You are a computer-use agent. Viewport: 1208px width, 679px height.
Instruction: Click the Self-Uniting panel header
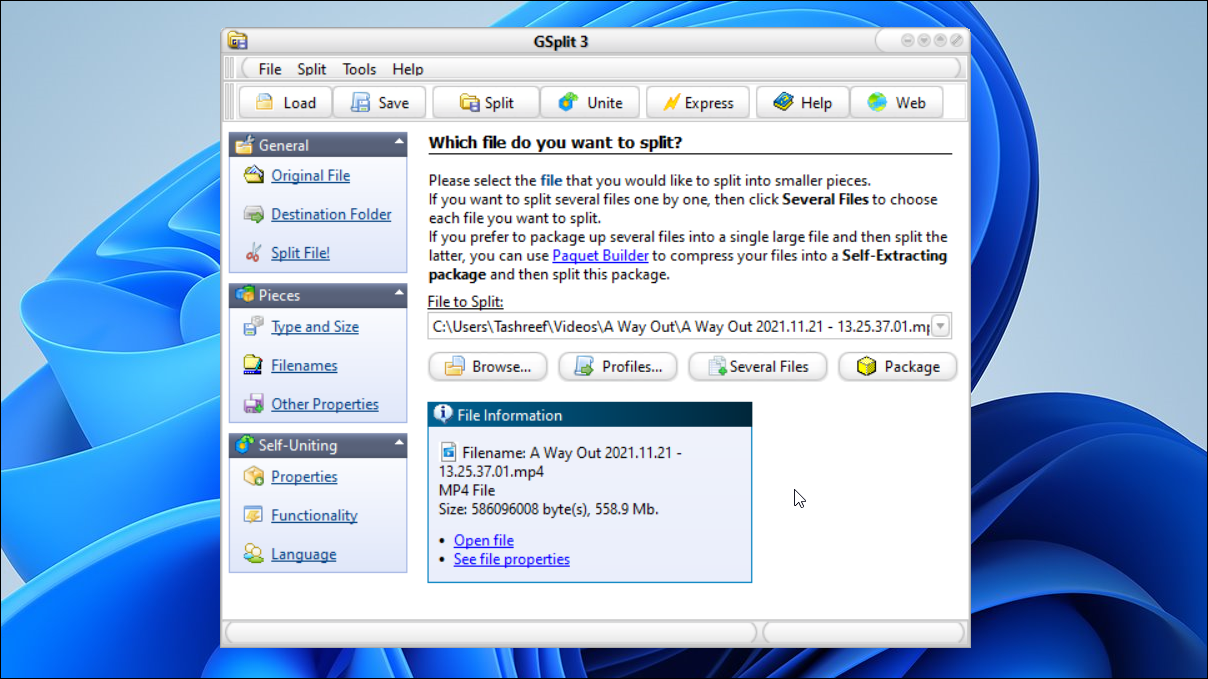pyautogui.click(x=318, y=445)
